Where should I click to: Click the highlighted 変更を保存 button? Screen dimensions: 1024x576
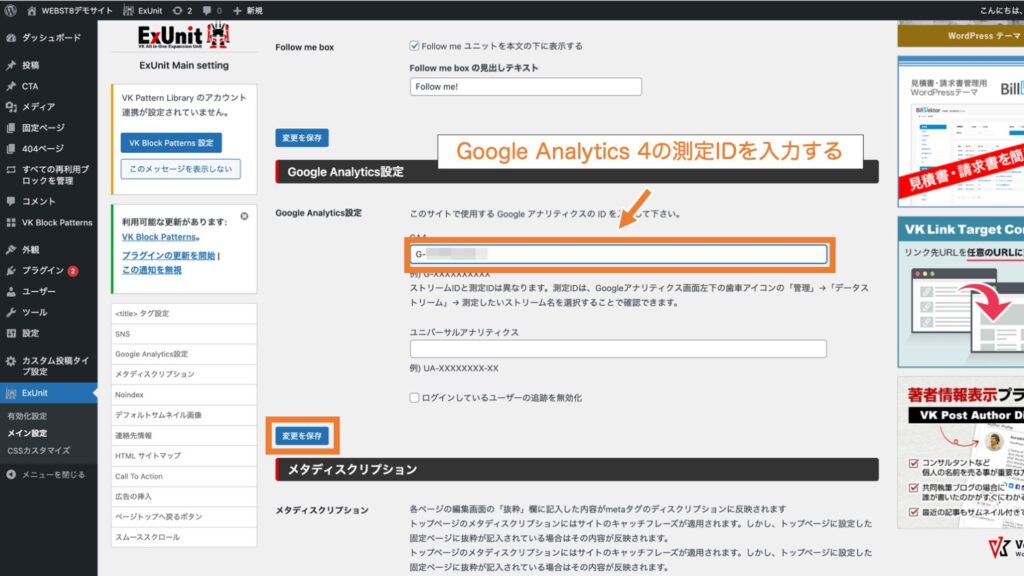point(302,436)
